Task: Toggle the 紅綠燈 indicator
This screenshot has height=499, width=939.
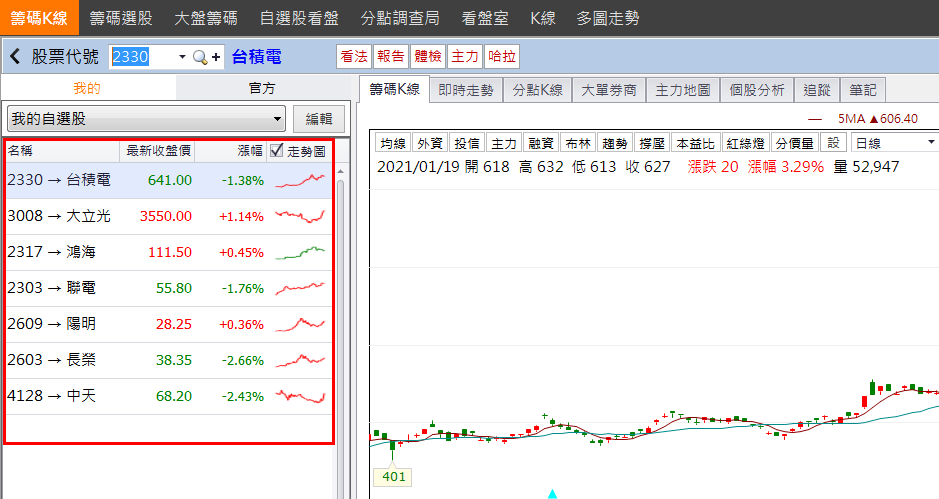Action: (746, 143)
